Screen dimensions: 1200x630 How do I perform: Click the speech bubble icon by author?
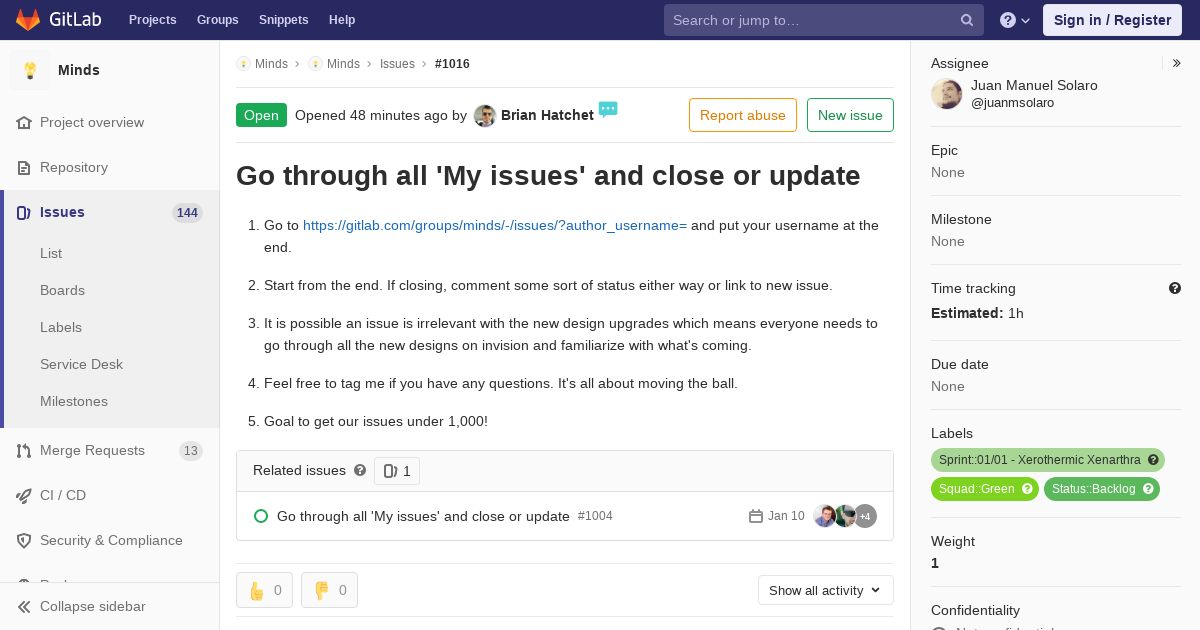tap(608, 109)
